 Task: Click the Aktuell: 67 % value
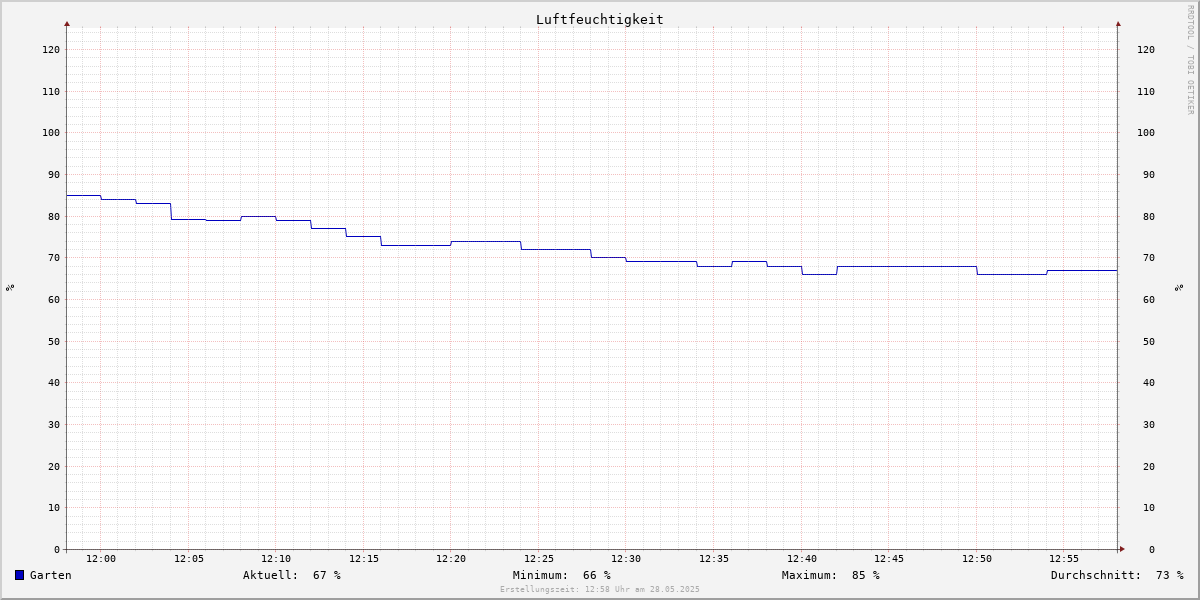292,575
